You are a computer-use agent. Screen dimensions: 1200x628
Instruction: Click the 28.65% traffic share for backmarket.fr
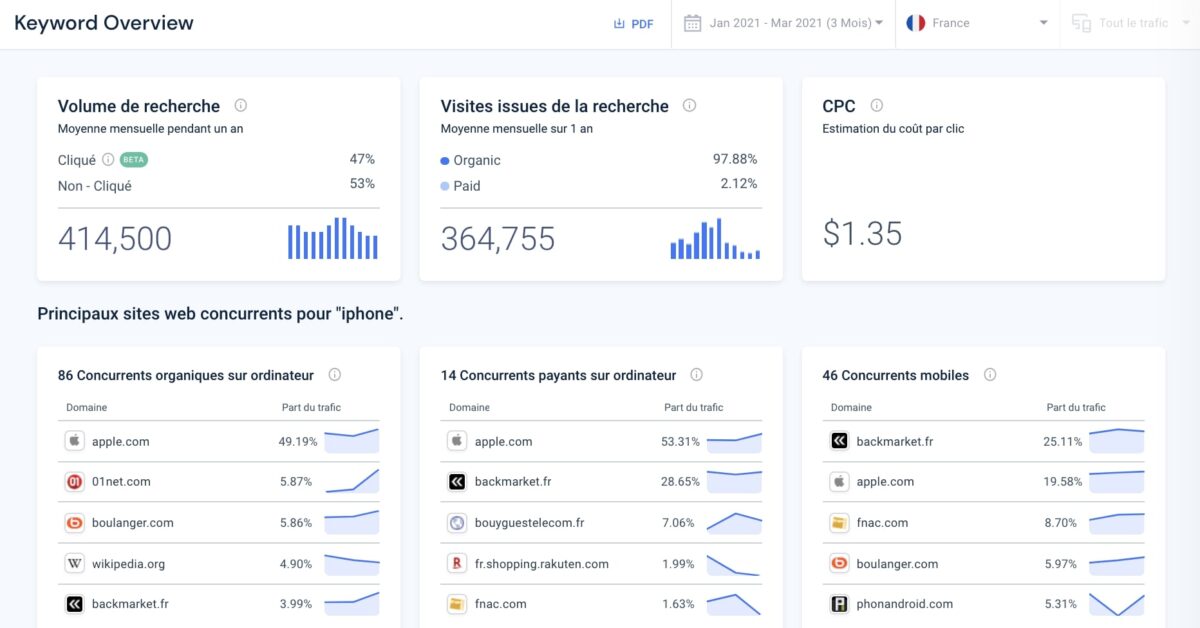681,482
